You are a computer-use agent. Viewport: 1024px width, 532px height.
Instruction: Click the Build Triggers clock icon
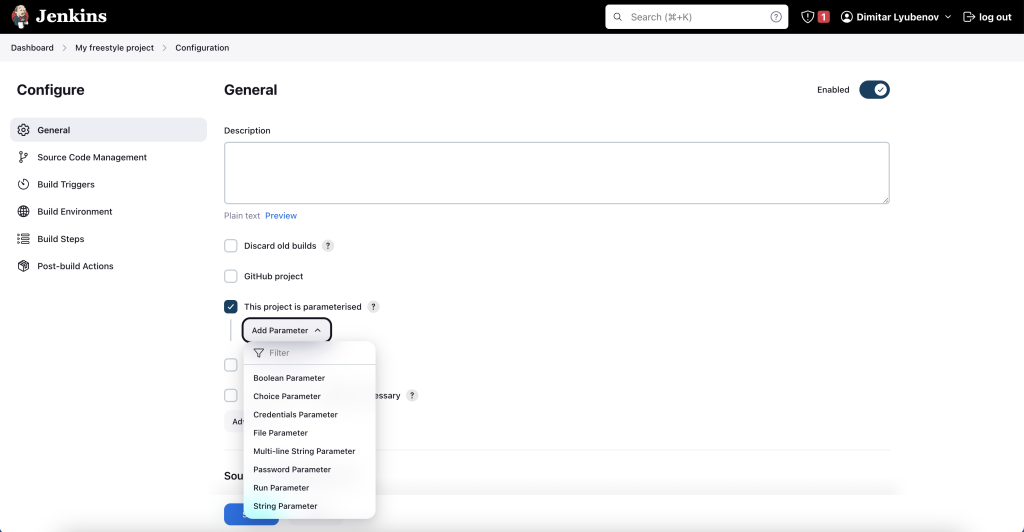[x=24, y=184]
